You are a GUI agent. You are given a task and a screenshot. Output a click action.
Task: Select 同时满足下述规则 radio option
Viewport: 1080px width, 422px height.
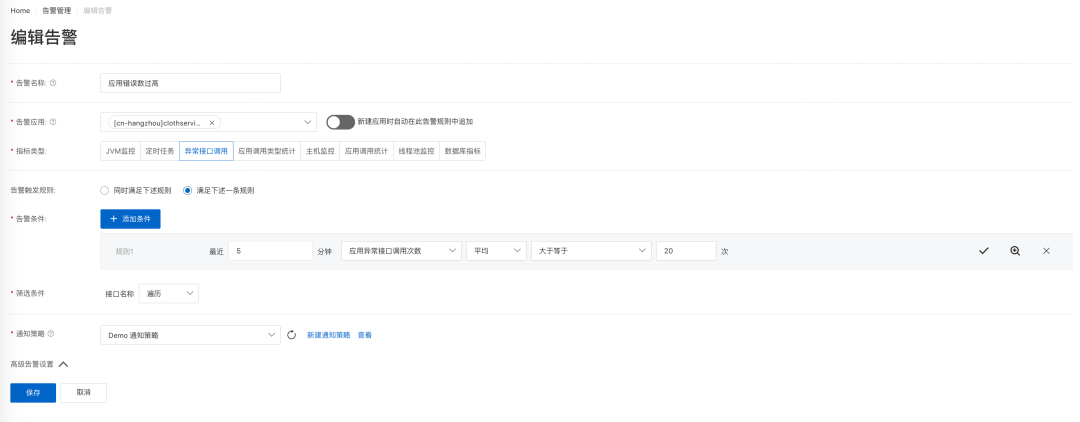coord(105,191)
